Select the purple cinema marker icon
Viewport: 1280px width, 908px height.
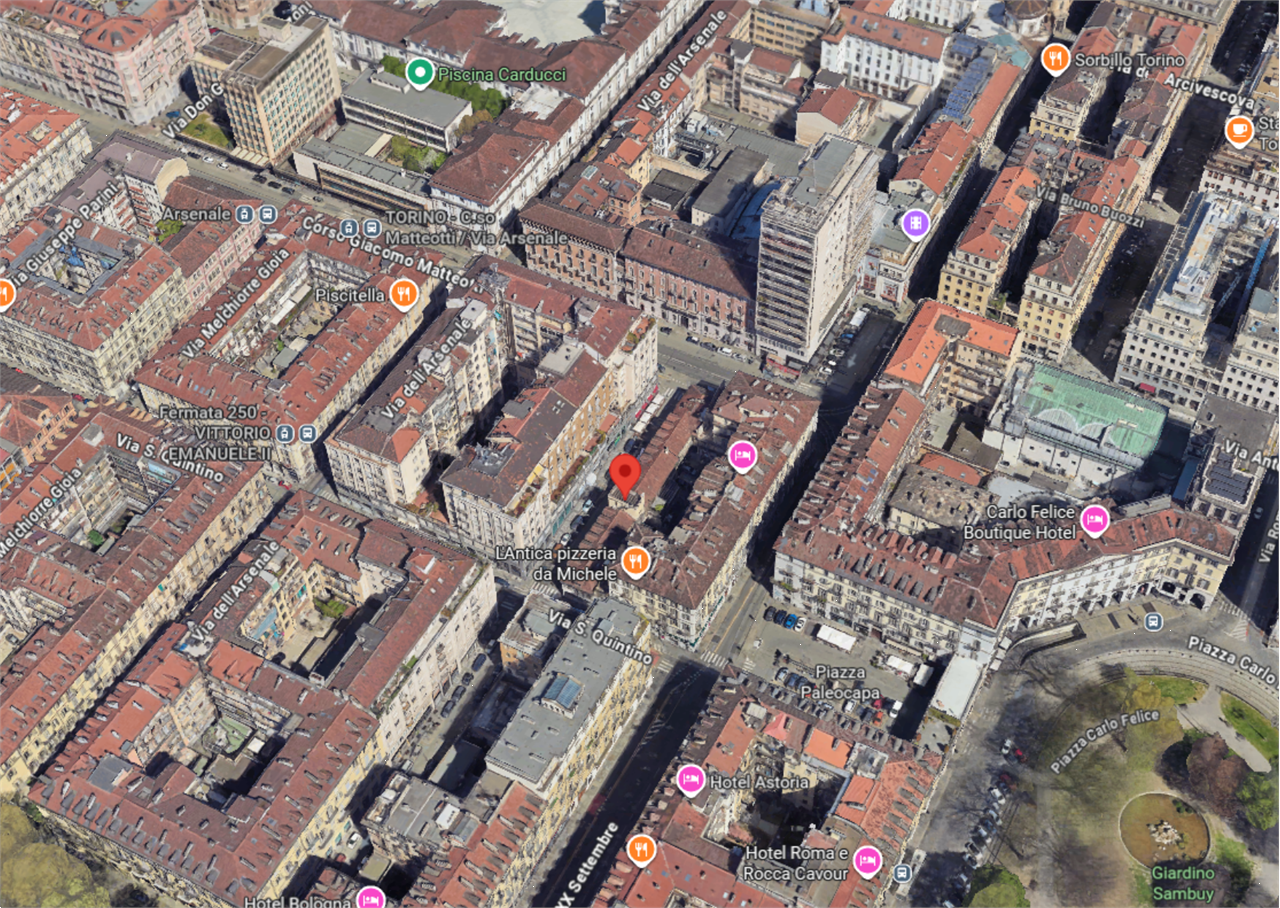tap(915, 223)
